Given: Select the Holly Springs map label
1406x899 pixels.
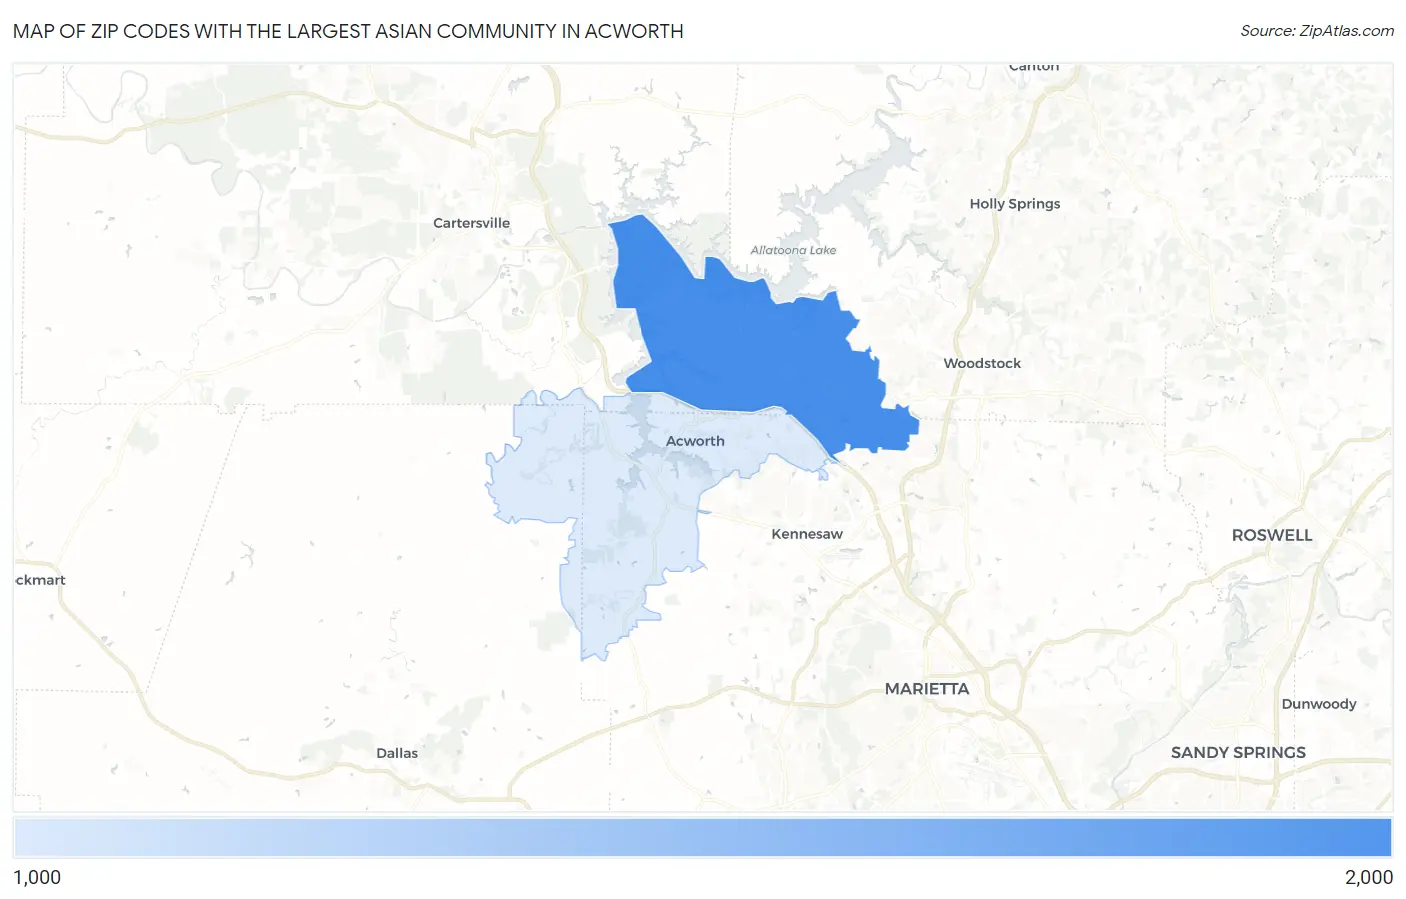Looking at the screenshot, I should (1015, 203).
